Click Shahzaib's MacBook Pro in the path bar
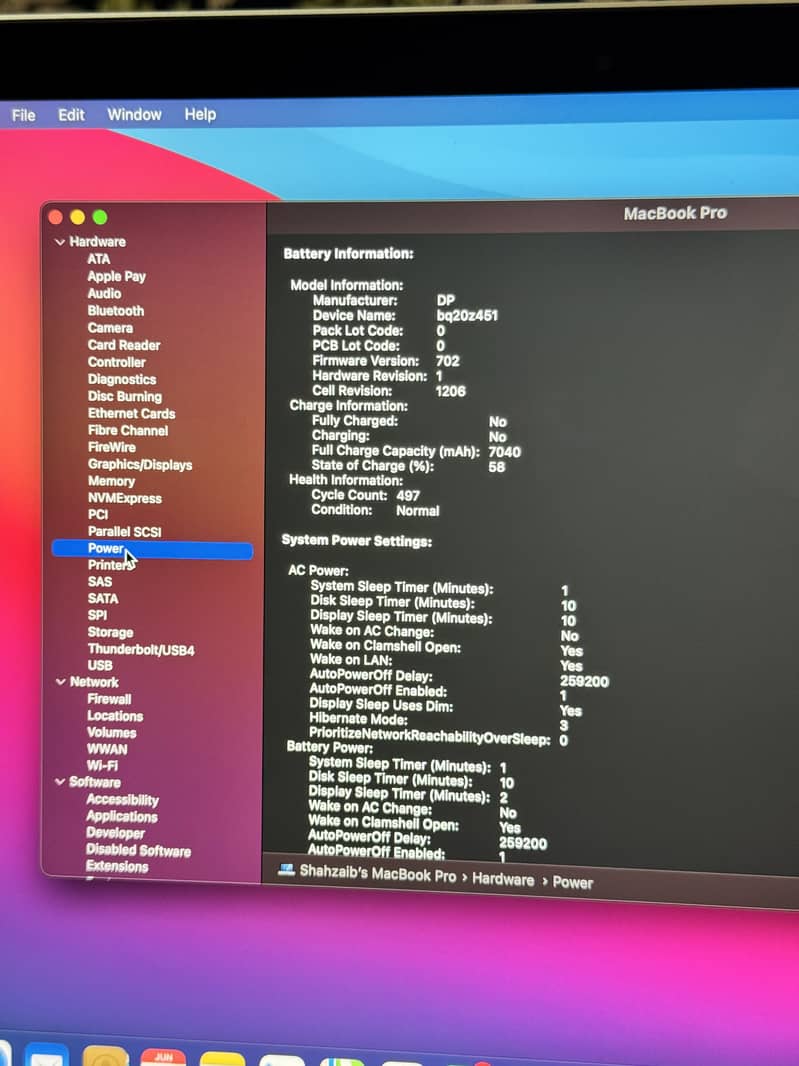 point(377,874)
